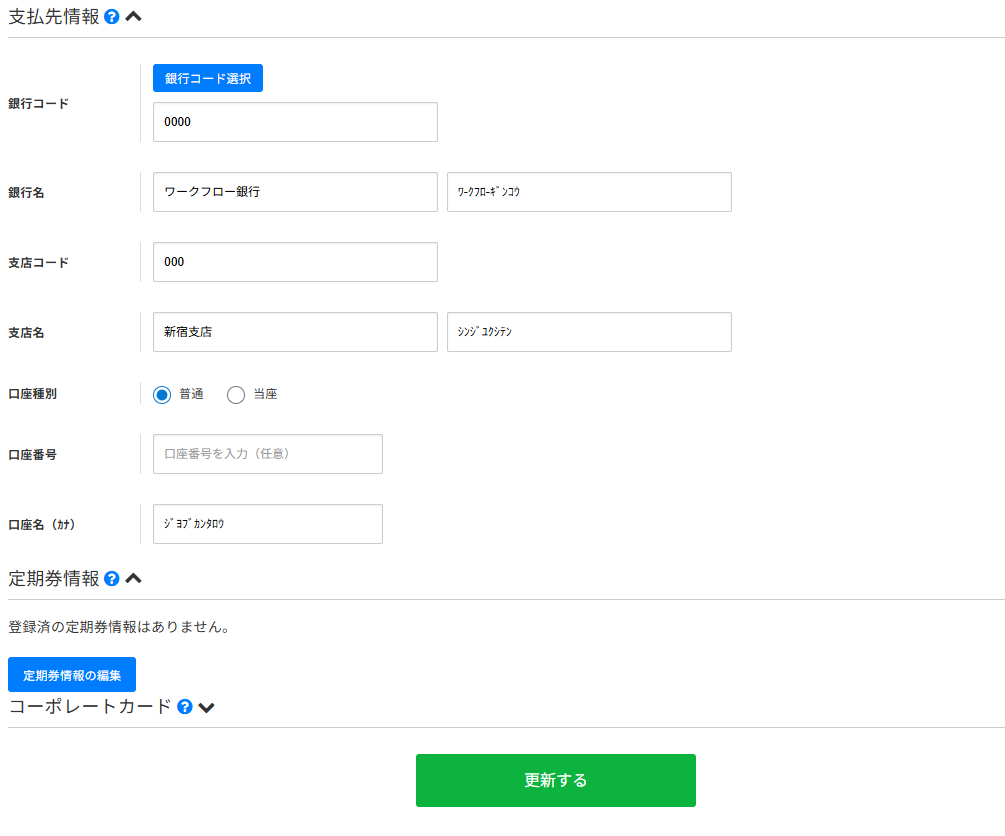Screen dimensions: 1005x836
Task: Select the branch code field showing 000
Action: [x=294, y=261]
